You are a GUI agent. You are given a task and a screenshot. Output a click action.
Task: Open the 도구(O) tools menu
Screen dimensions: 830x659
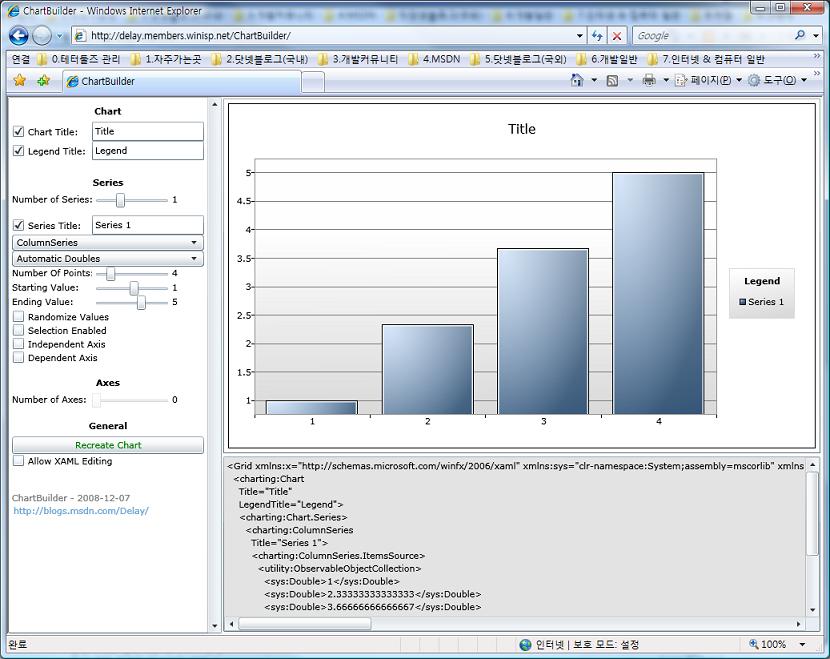779,80
